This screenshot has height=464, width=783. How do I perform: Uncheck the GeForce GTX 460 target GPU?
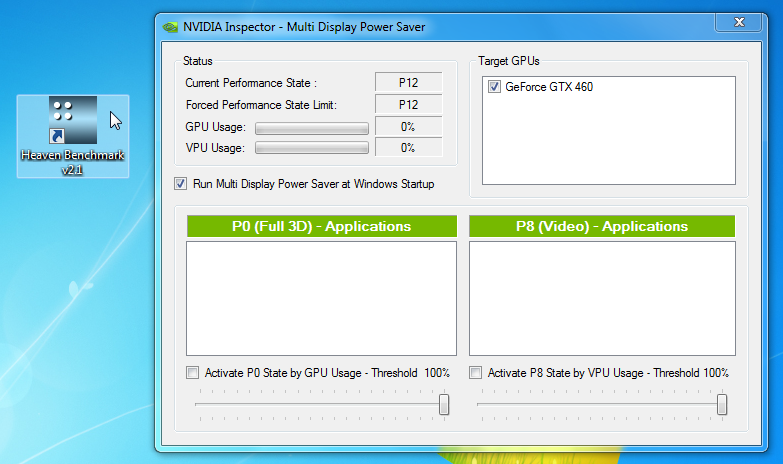tap(494, 87)
